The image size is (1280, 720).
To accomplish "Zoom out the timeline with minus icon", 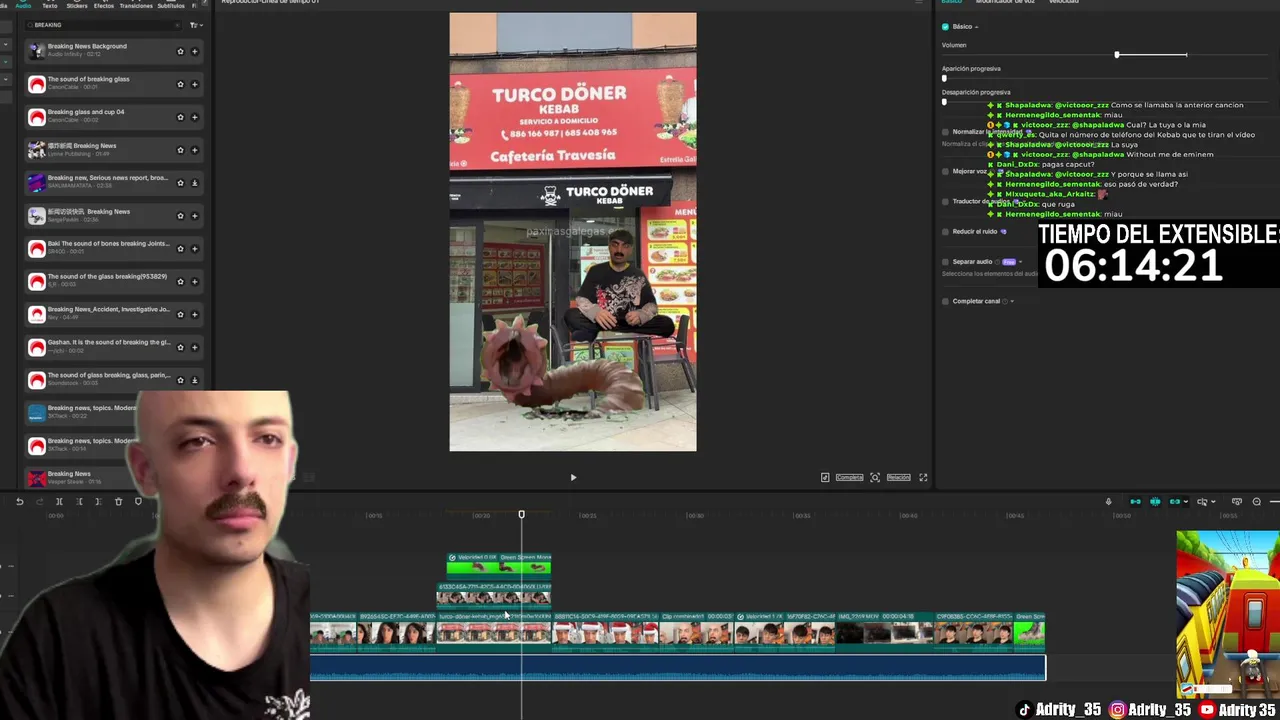I will (x=1257, y=502).
